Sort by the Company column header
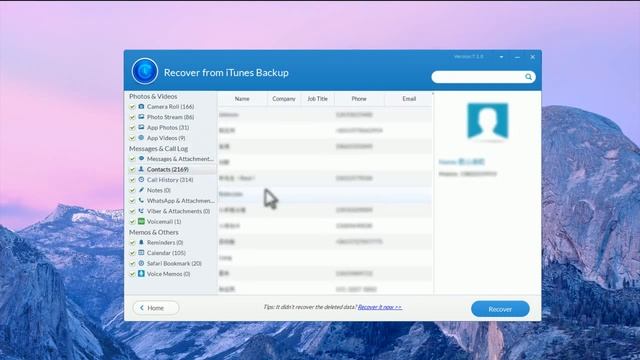The width and height of the screenshot is (640, 360). [x=284, y=99]
